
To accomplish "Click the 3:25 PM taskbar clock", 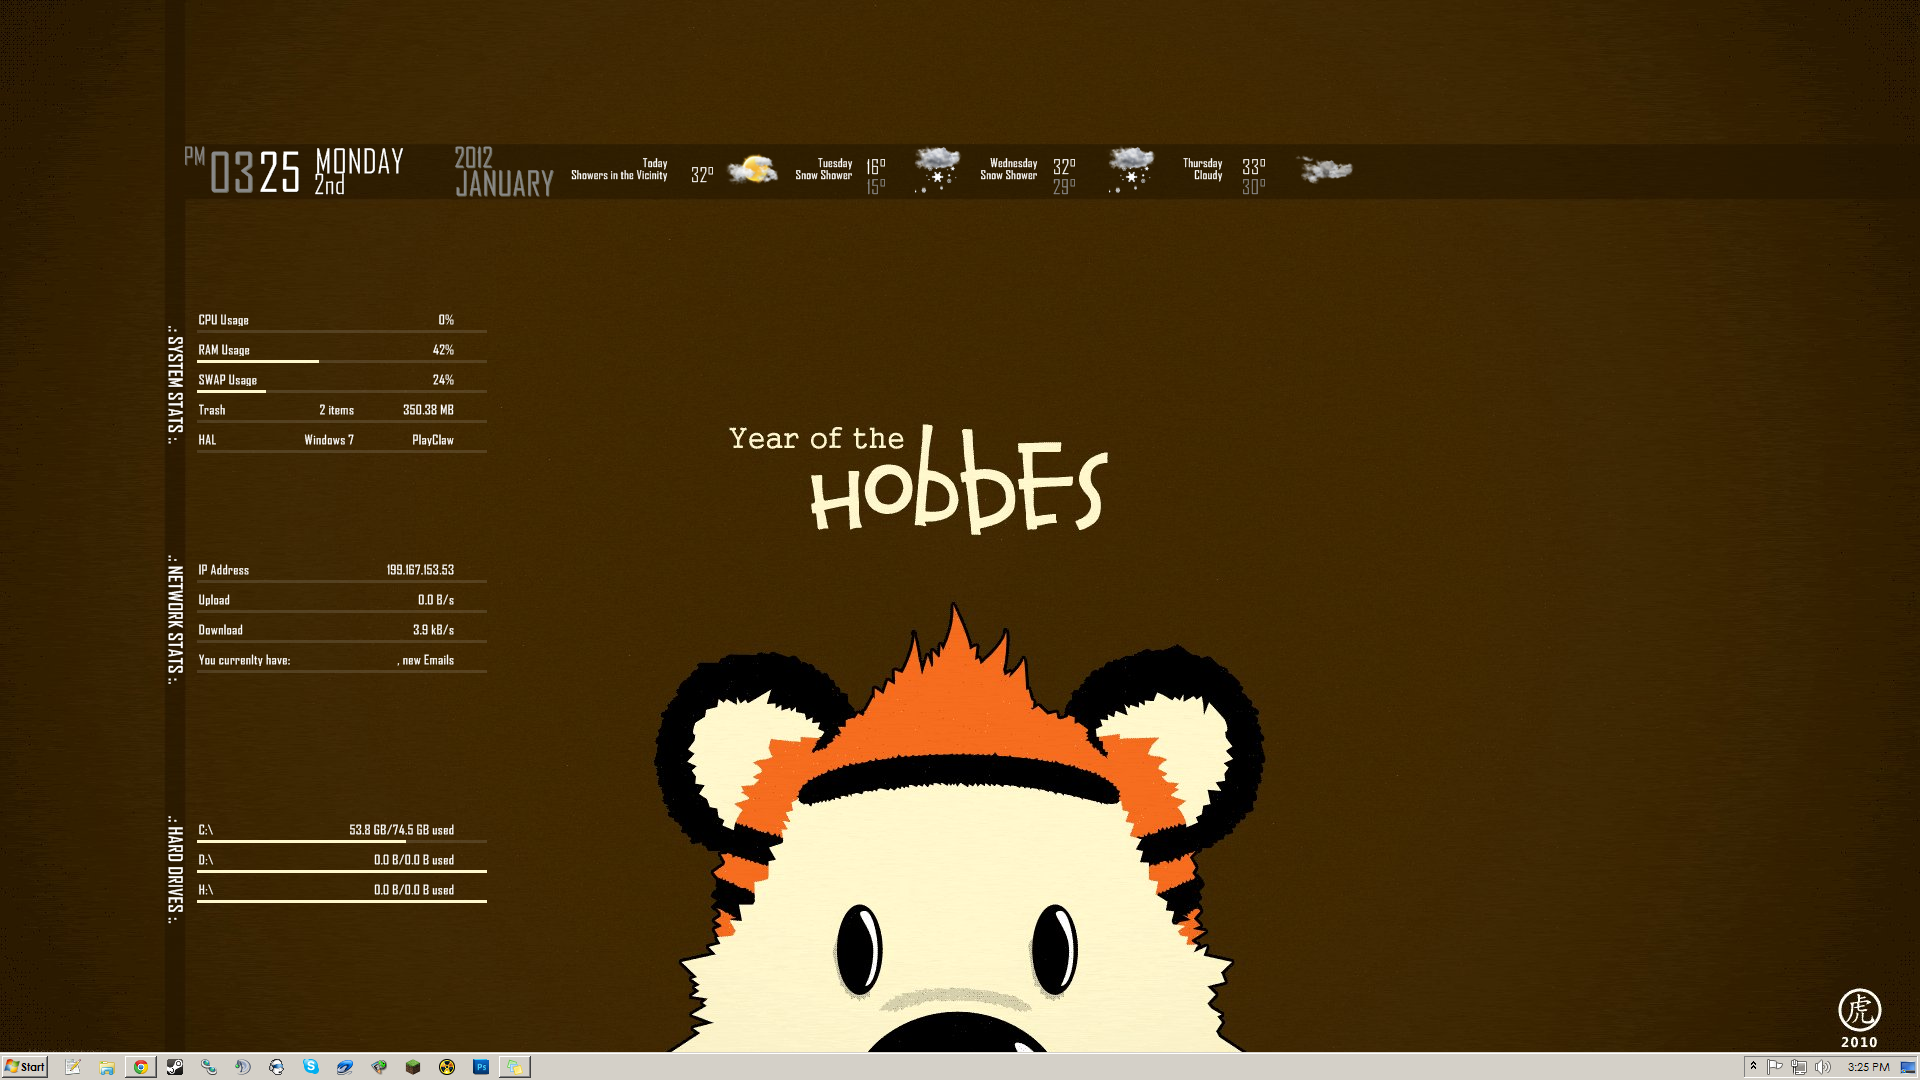I will tap(1868, 1067).
